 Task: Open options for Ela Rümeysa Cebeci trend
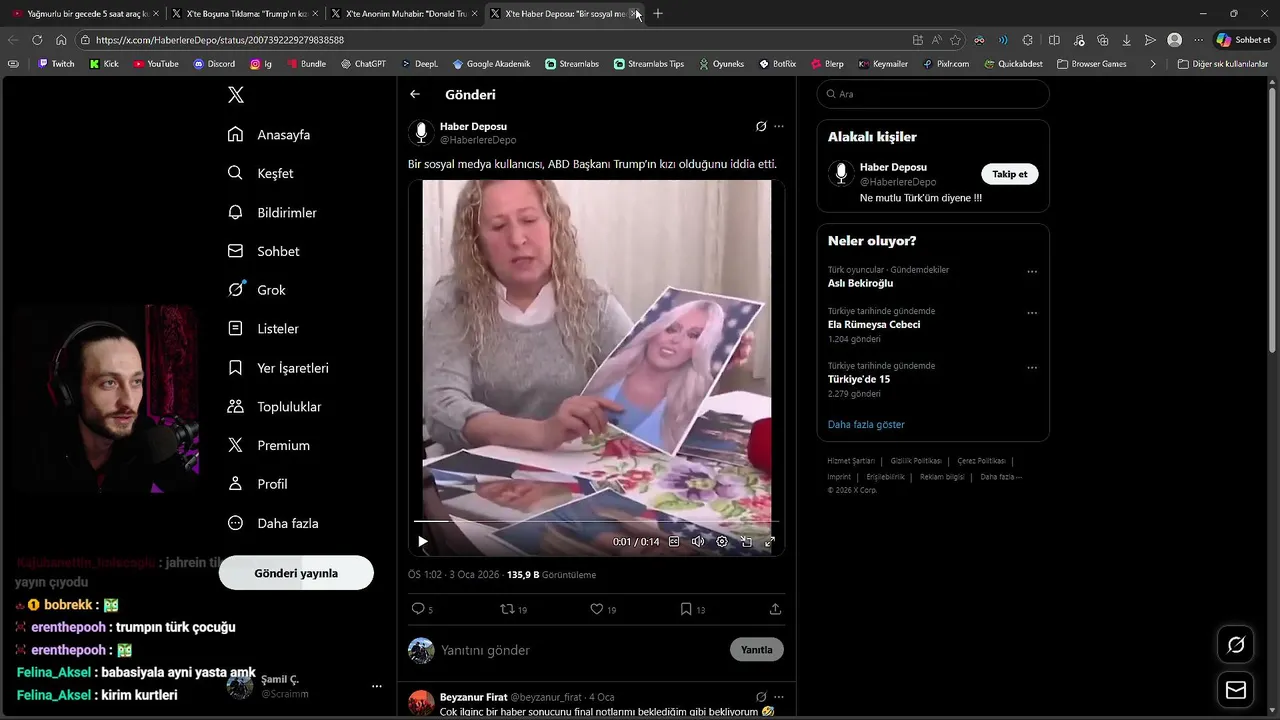click(x=1032, y=312)
